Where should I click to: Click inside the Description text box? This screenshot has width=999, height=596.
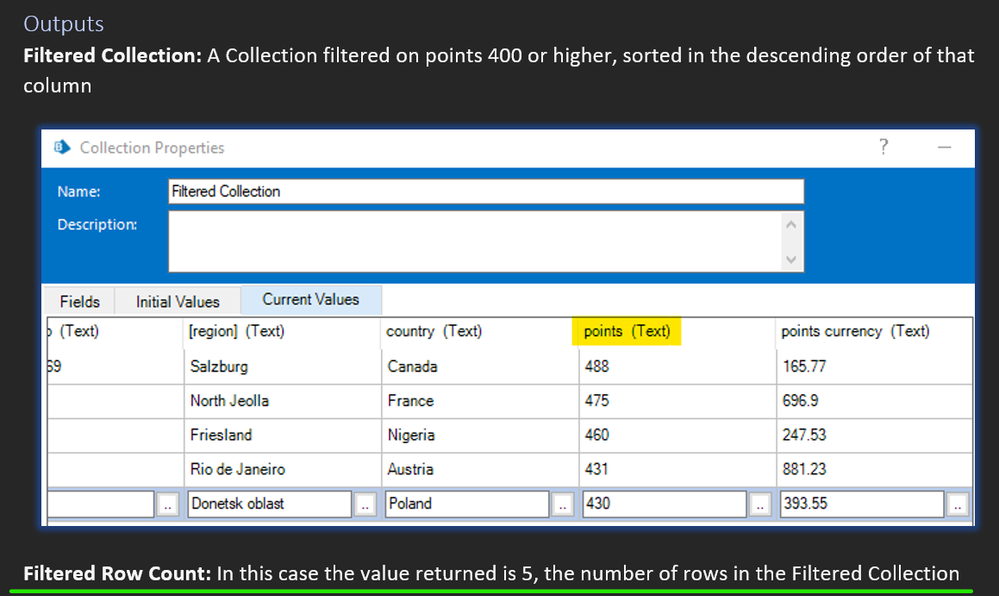[x=474, y=241]
